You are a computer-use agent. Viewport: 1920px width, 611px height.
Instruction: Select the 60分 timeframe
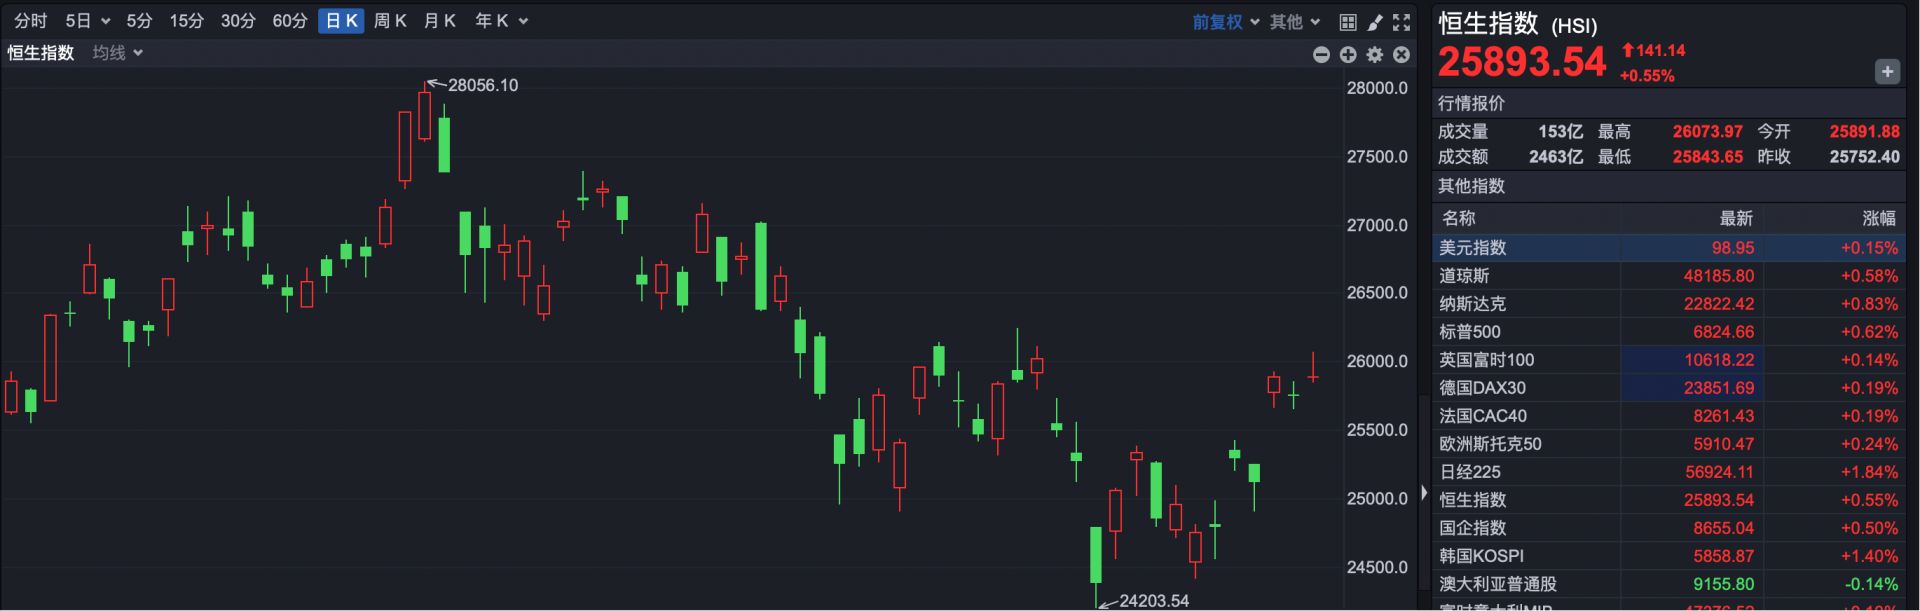coord(290,21)
